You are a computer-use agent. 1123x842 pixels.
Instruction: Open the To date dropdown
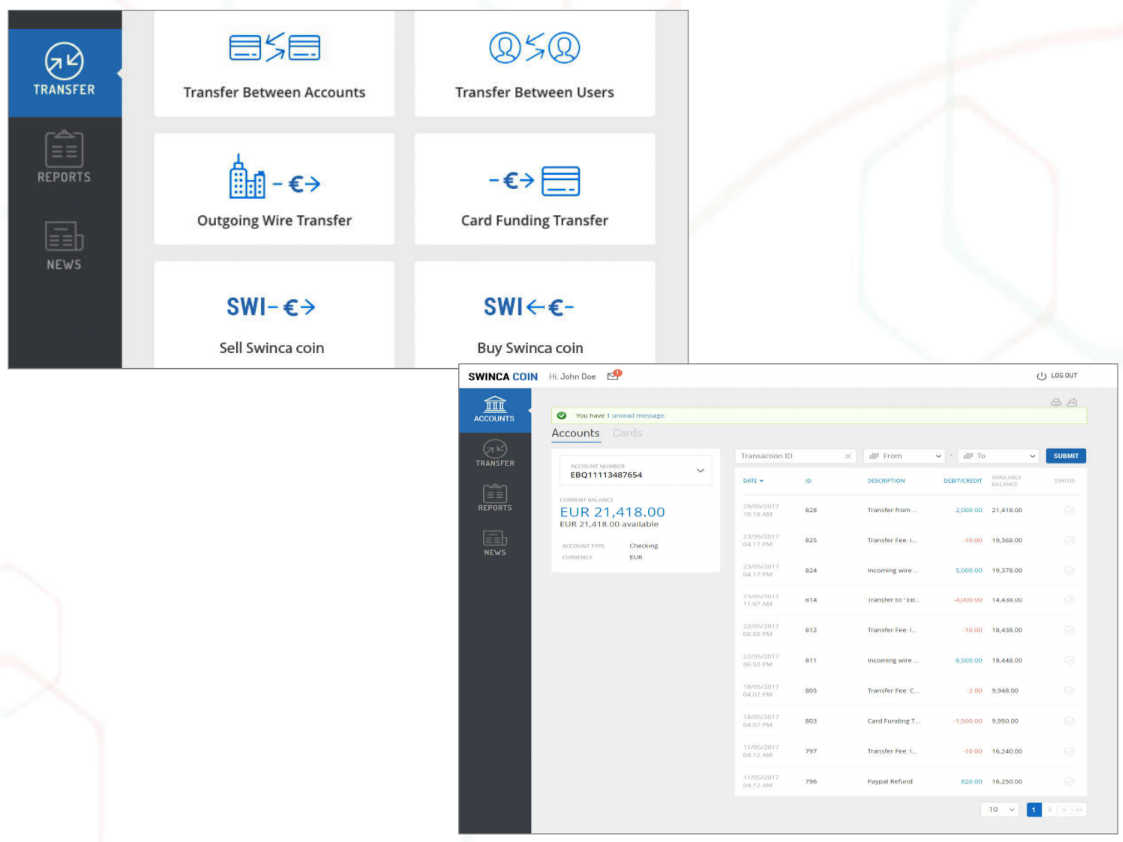(999, 456)
